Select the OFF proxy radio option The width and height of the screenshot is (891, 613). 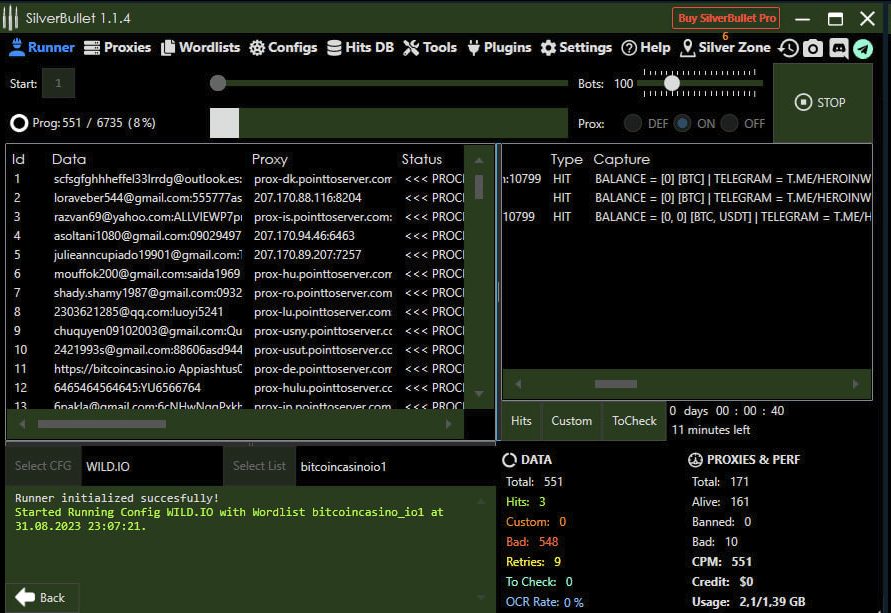tap(730, 124)
